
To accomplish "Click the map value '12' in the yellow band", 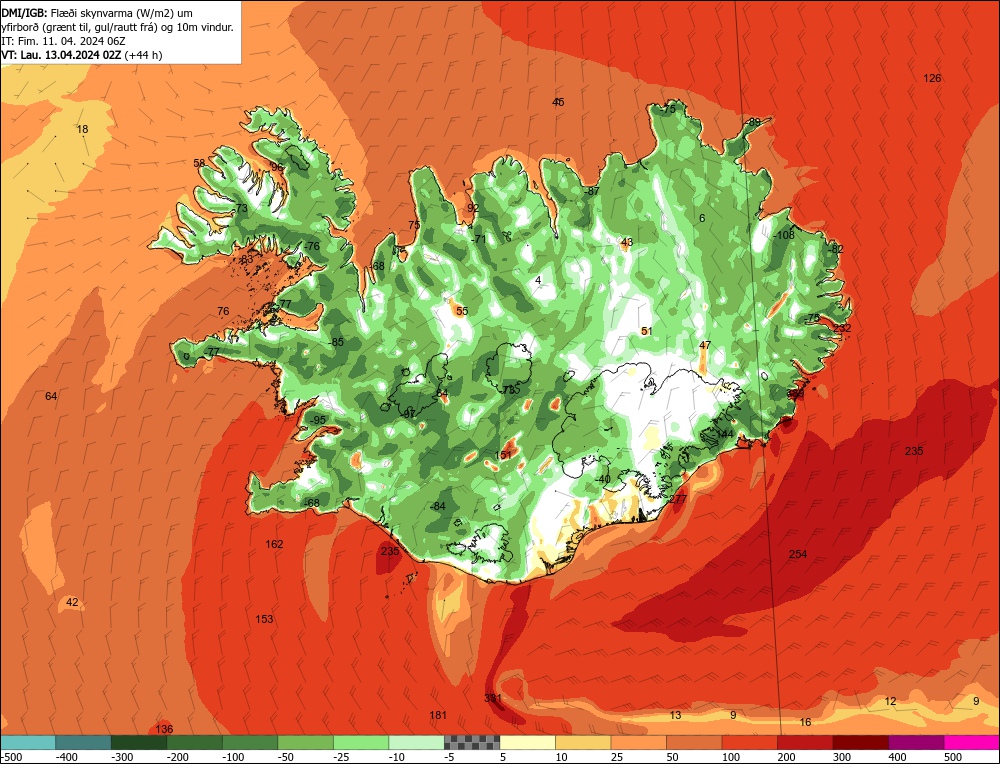I will tap(890, 701).
